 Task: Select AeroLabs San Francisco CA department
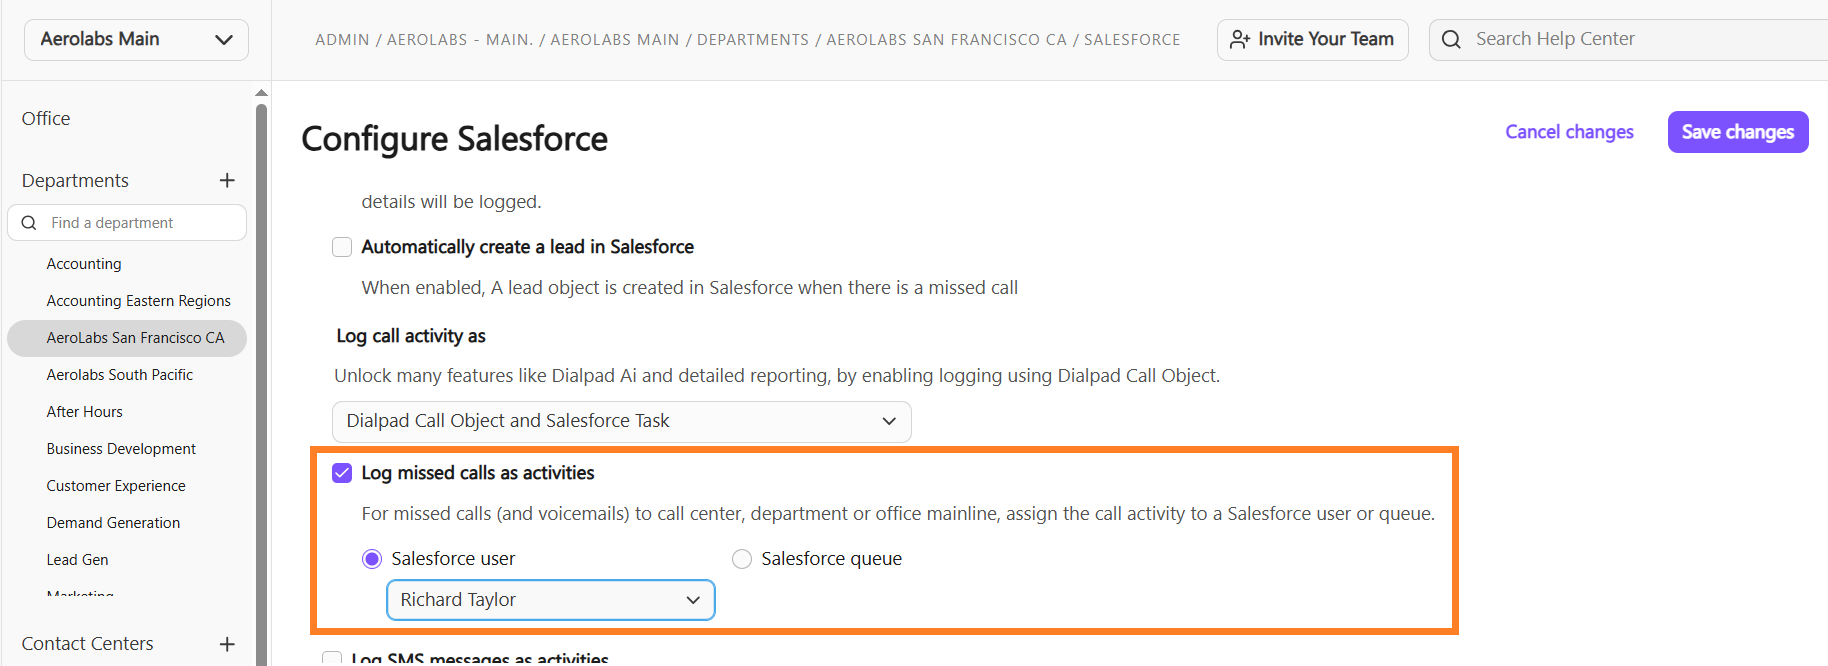pyautogui.click(x=127, y=338)
